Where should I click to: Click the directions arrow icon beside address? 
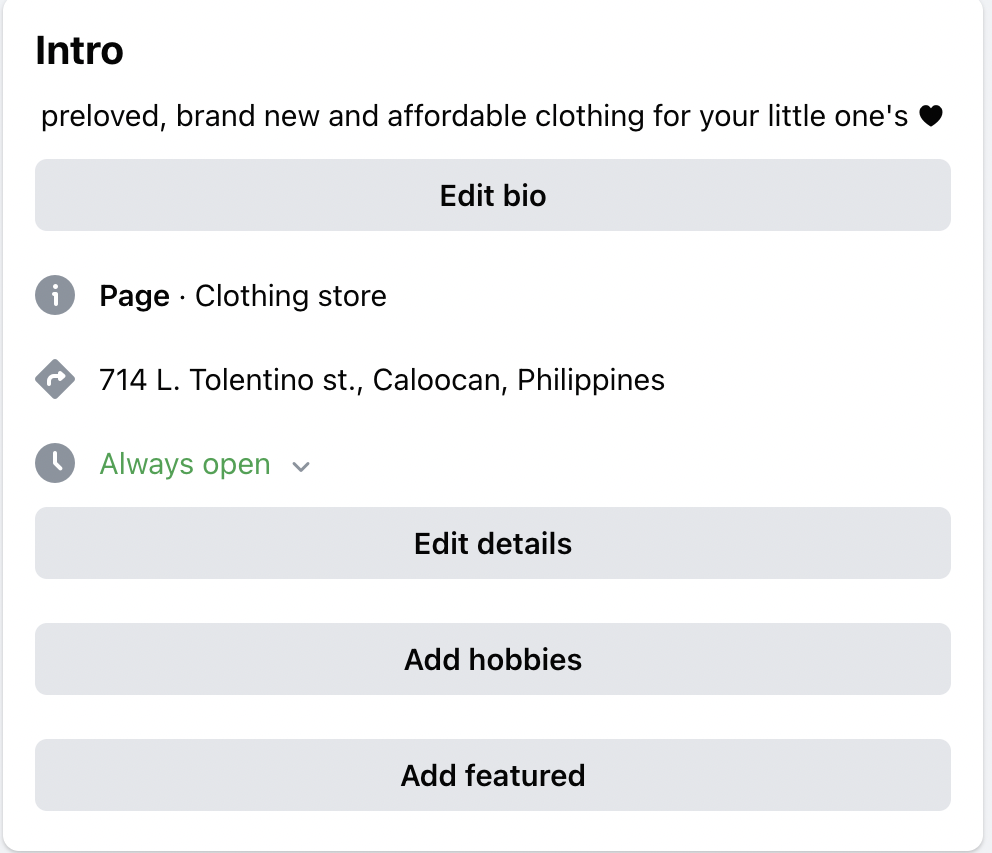(55, 380)
